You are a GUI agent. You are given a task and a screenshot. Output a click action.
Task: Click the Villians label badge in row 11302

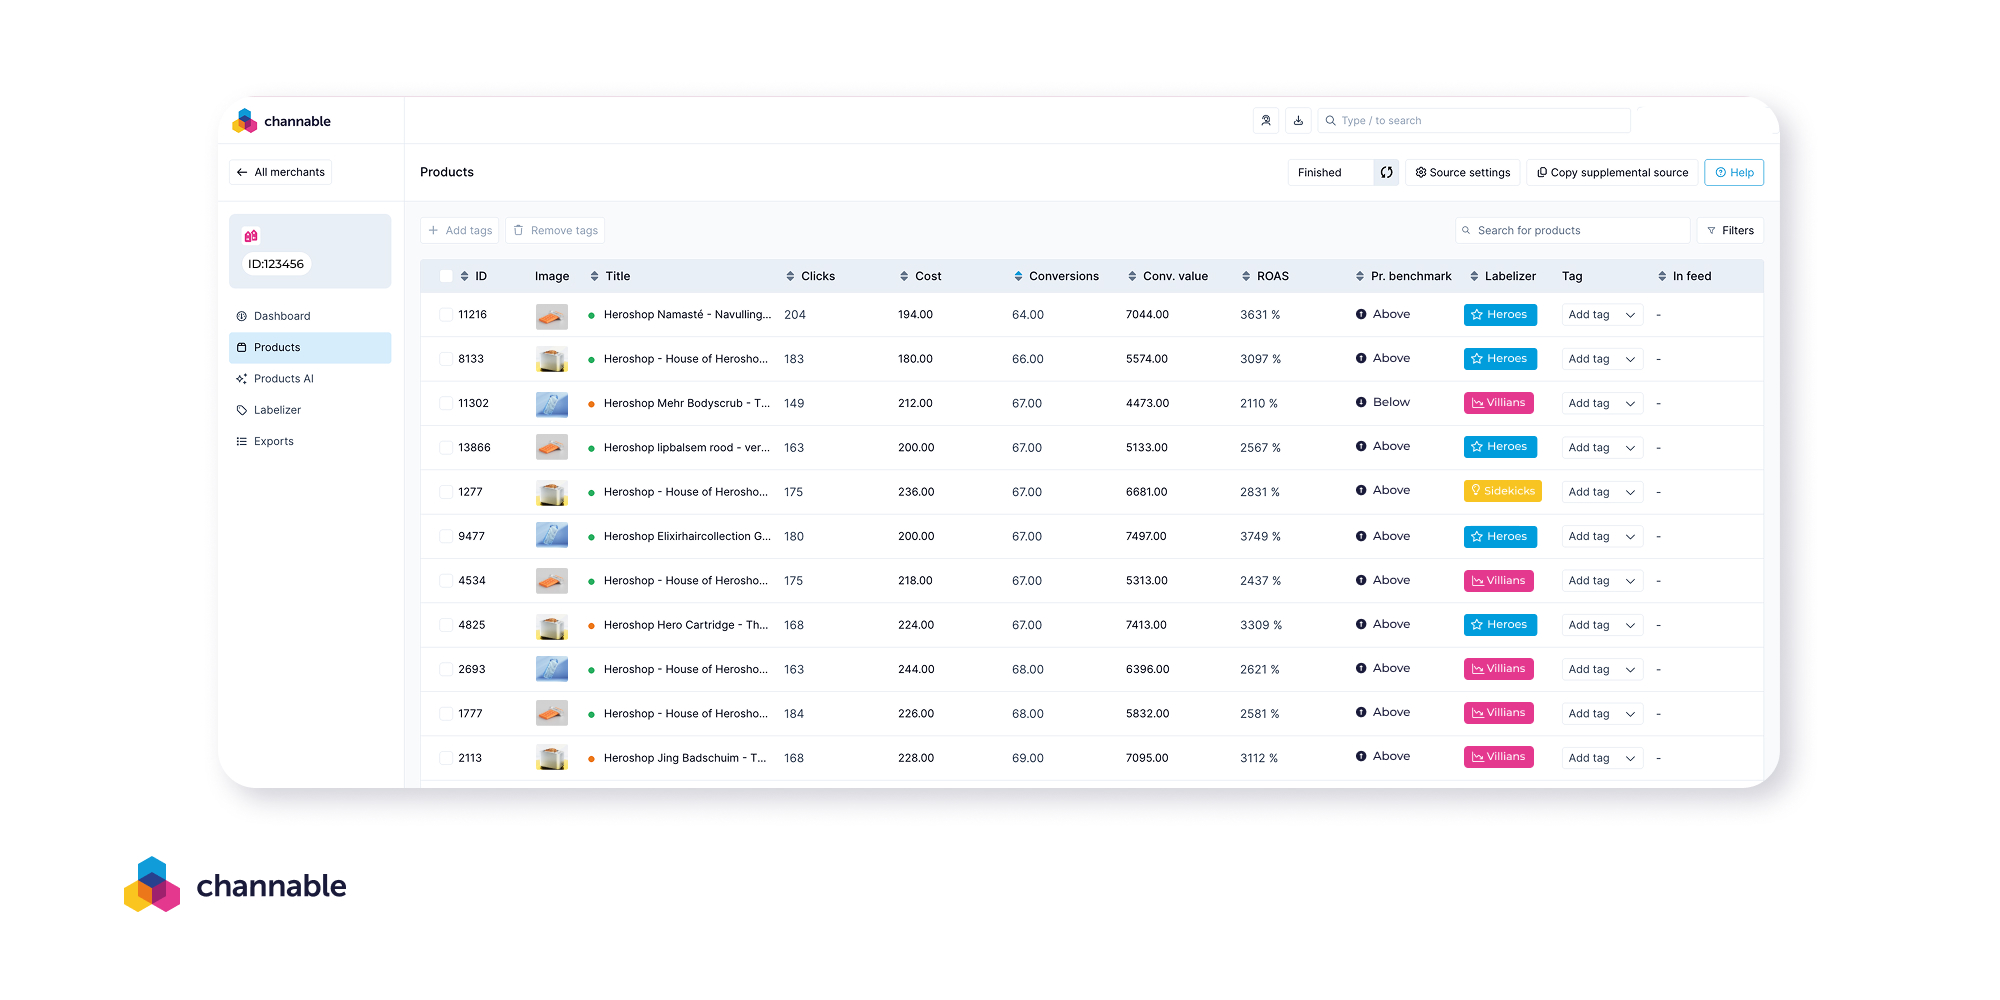(1499, 403)
